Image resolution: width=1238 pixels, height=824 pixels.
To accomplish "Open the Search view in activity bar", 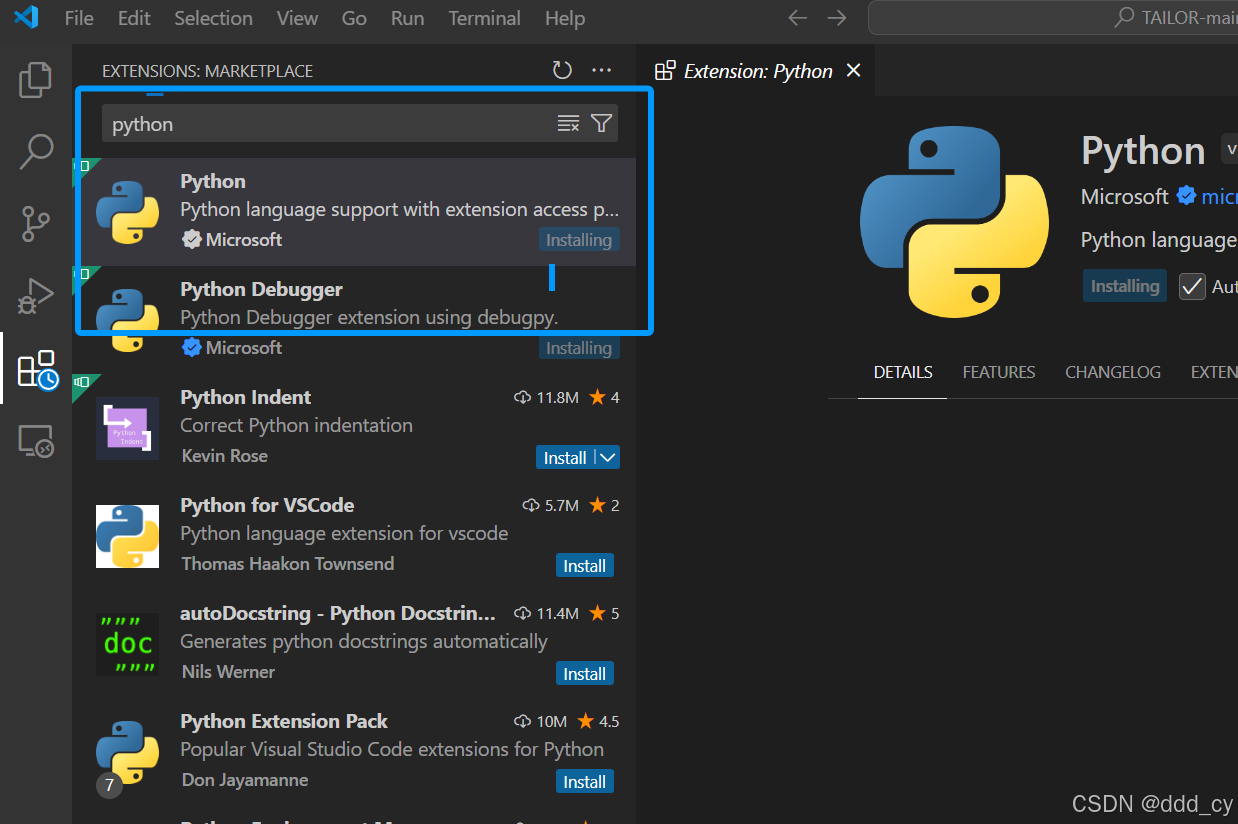I will pyautogui.click(x=35, y=151).
